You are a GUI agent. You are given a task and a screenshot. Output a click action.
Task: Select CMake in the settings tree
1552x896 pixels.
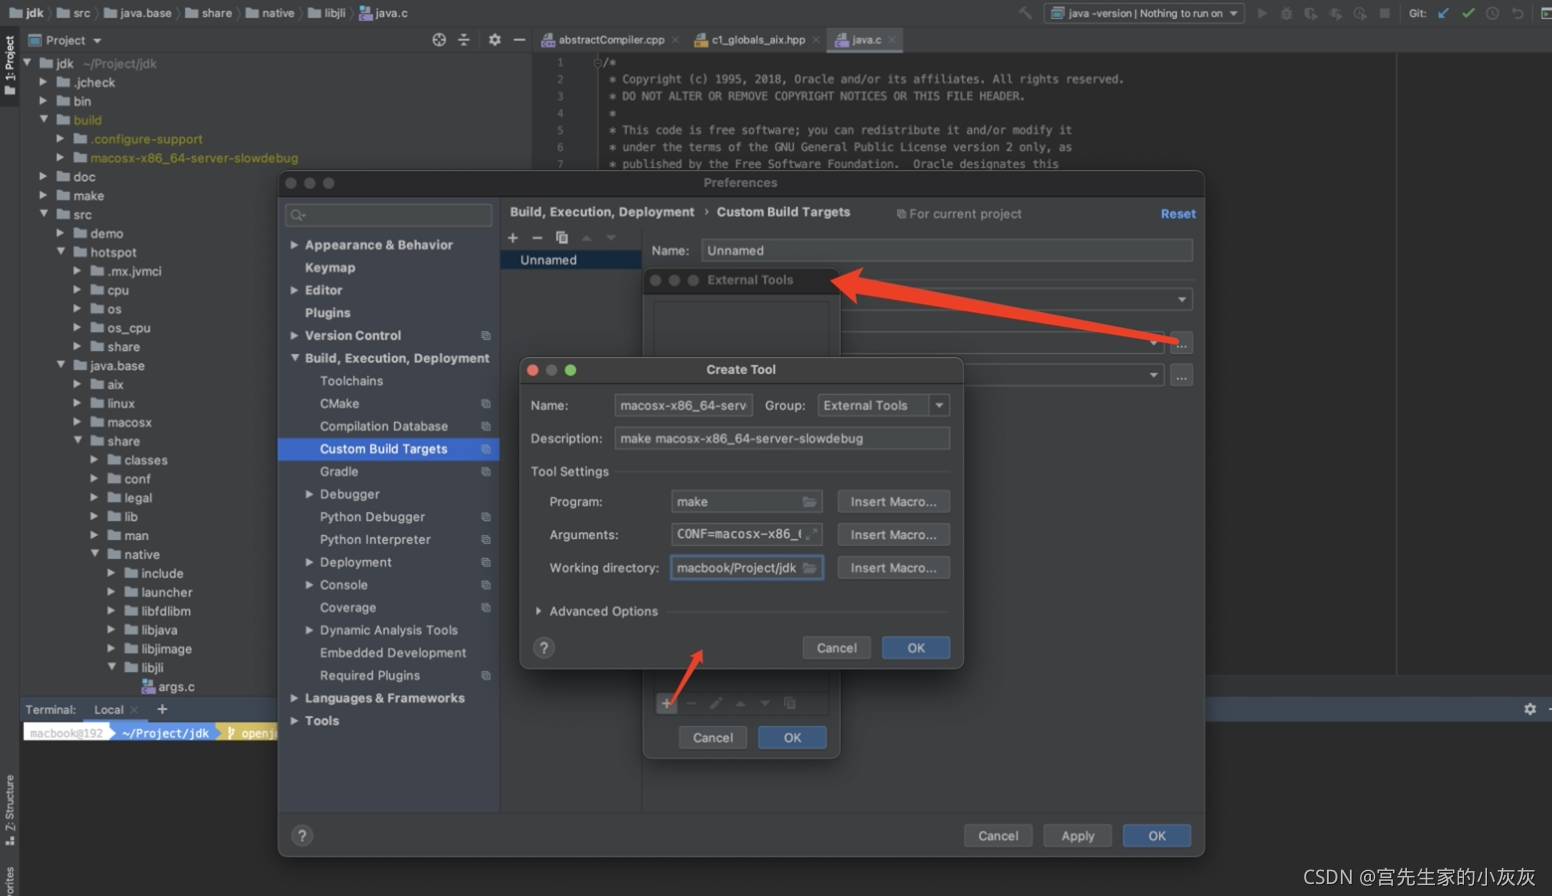pos(339,404)
